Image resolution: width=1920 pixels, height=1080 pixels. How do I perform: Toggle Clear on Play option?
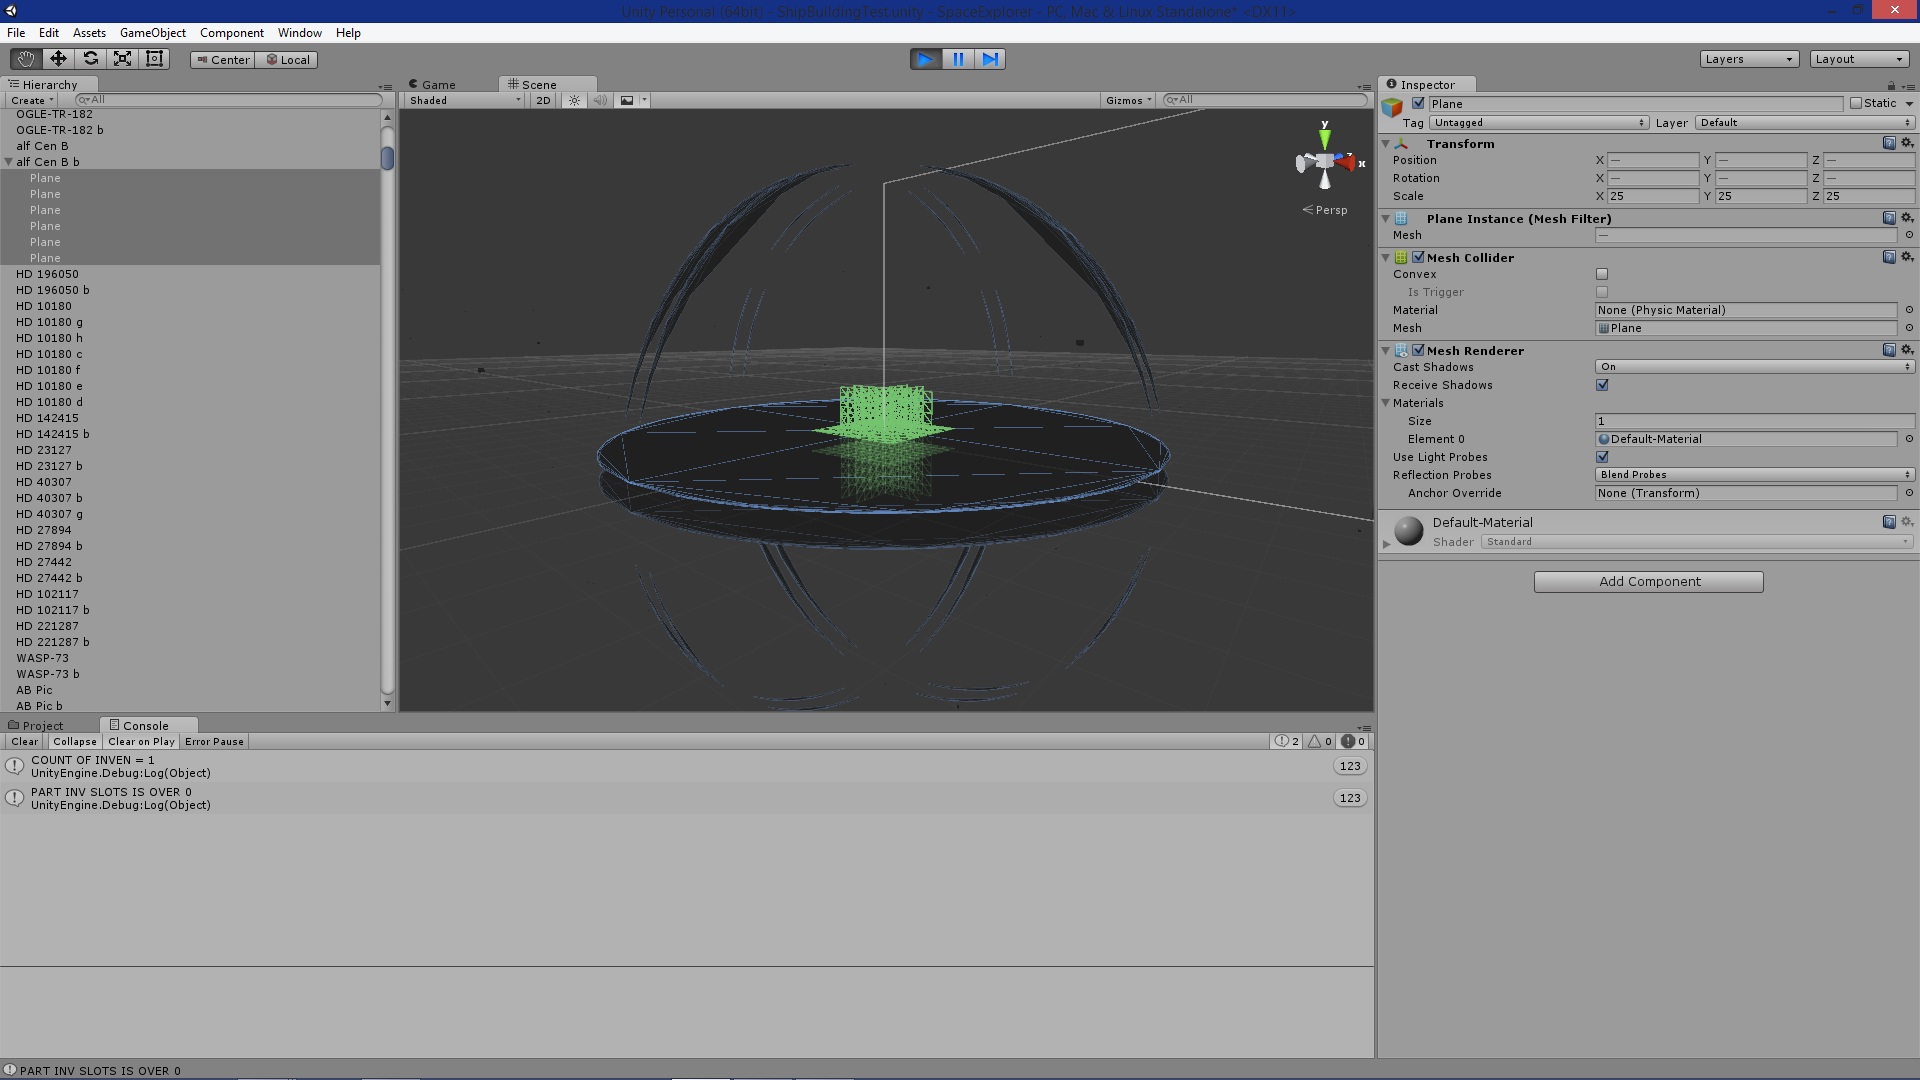coord(141,742)
